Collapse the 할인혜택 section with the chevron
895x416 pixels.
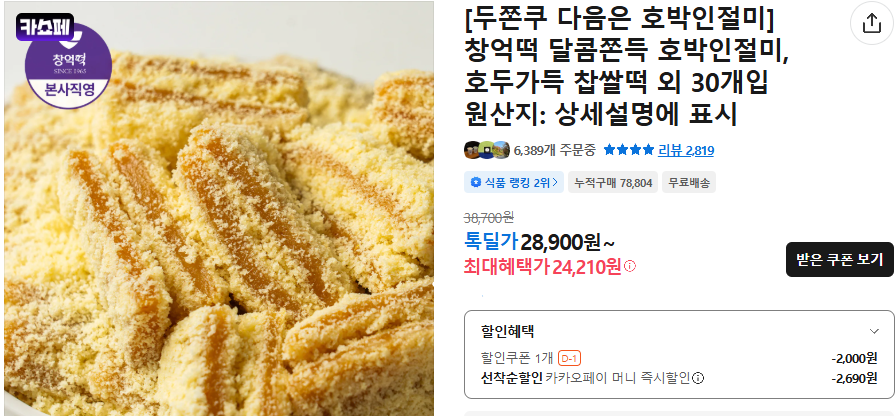click(874, 332)
